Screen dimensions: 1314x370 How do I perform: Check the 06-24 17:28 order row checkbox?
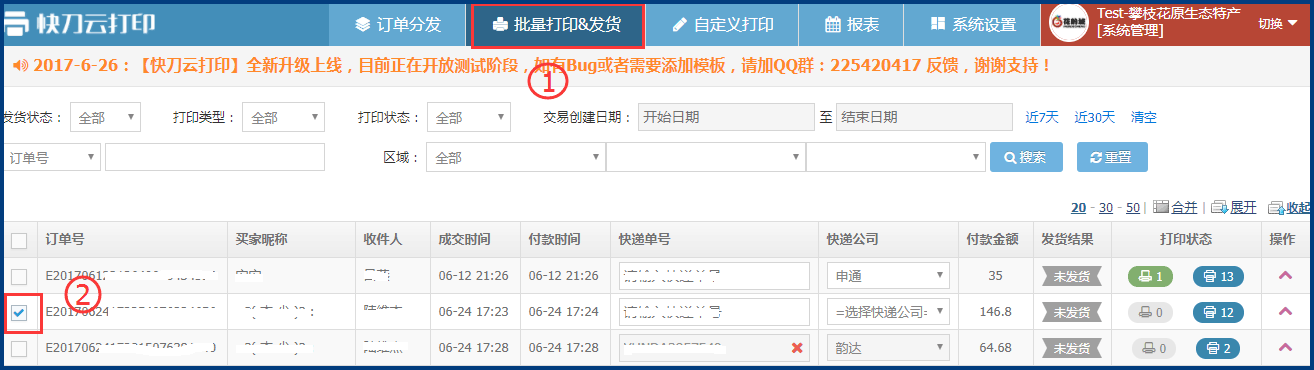pyautogui.click(x=19, y=348)
